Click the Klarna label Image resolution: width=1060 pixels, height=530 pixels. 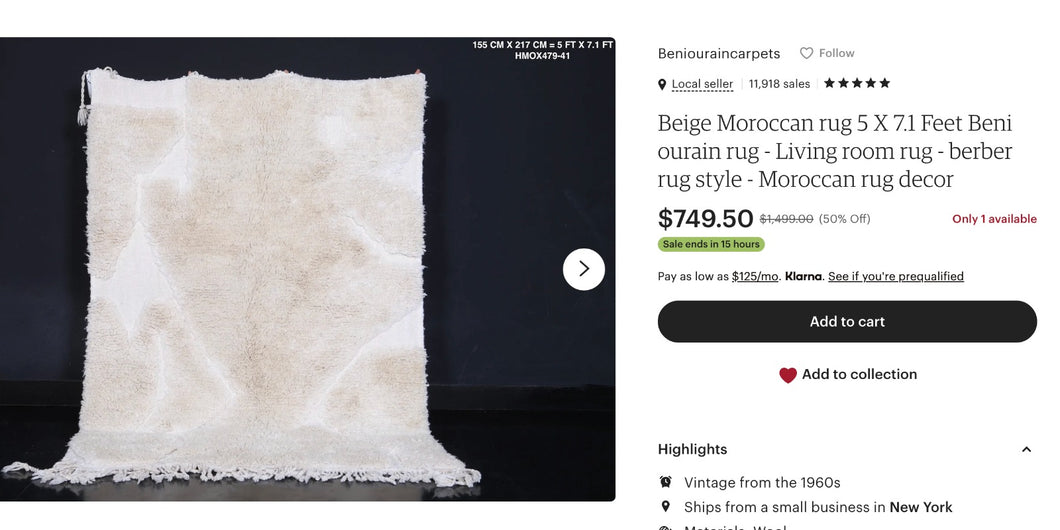(x=803, y=276)
